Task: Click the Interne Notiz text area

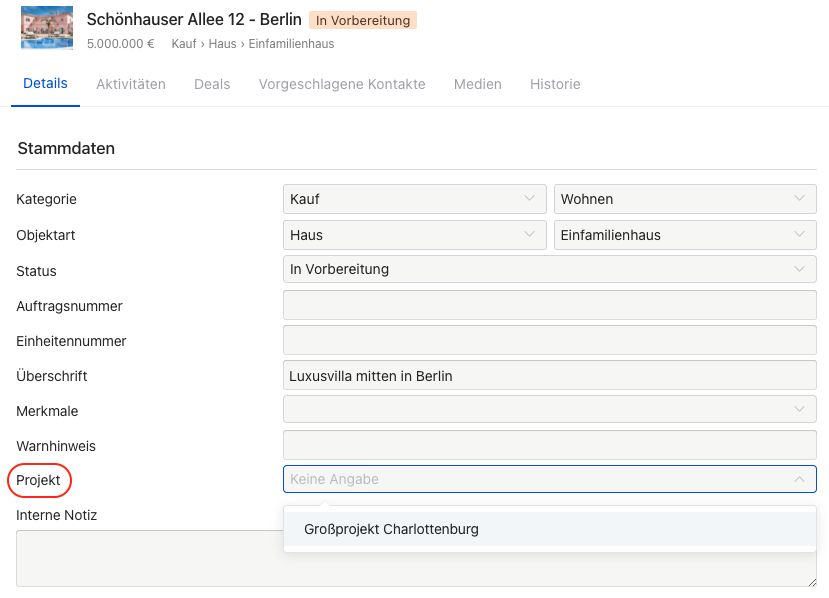Action: coord(150,558)
